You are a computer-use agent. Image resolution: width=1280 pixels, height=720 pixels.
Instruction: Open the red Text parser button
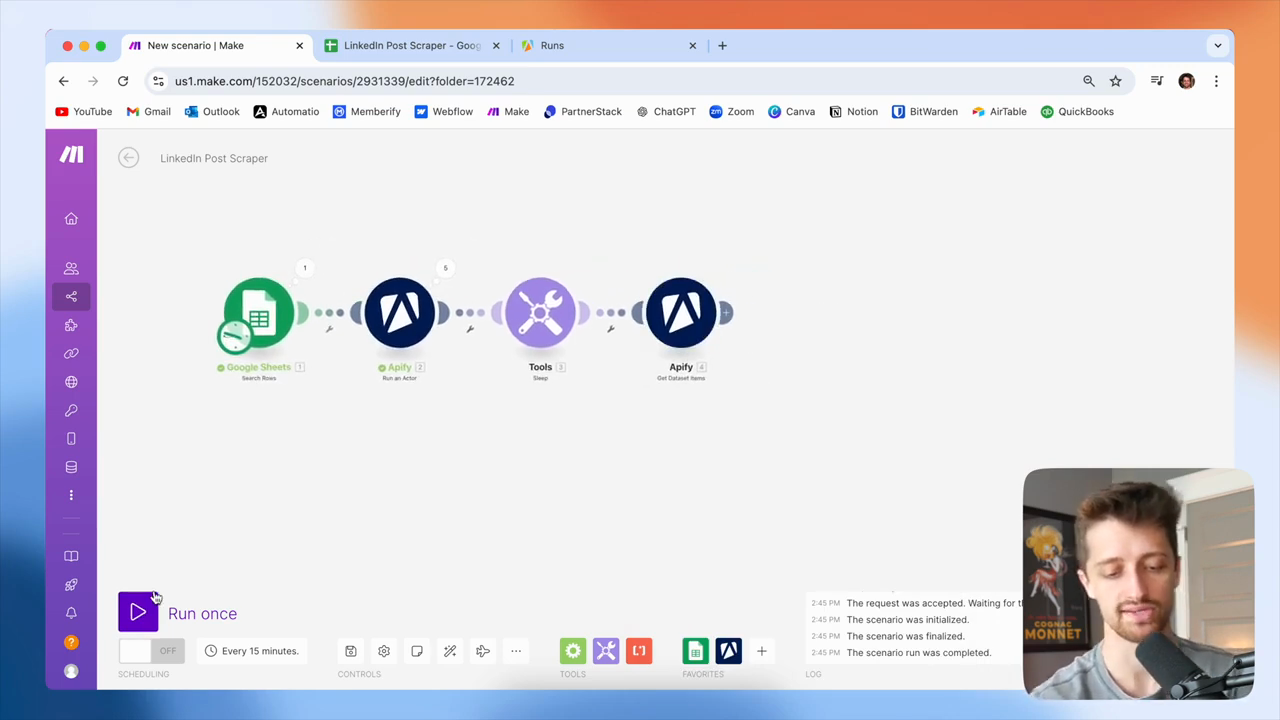pyautogui.click(x=639, y=651)
